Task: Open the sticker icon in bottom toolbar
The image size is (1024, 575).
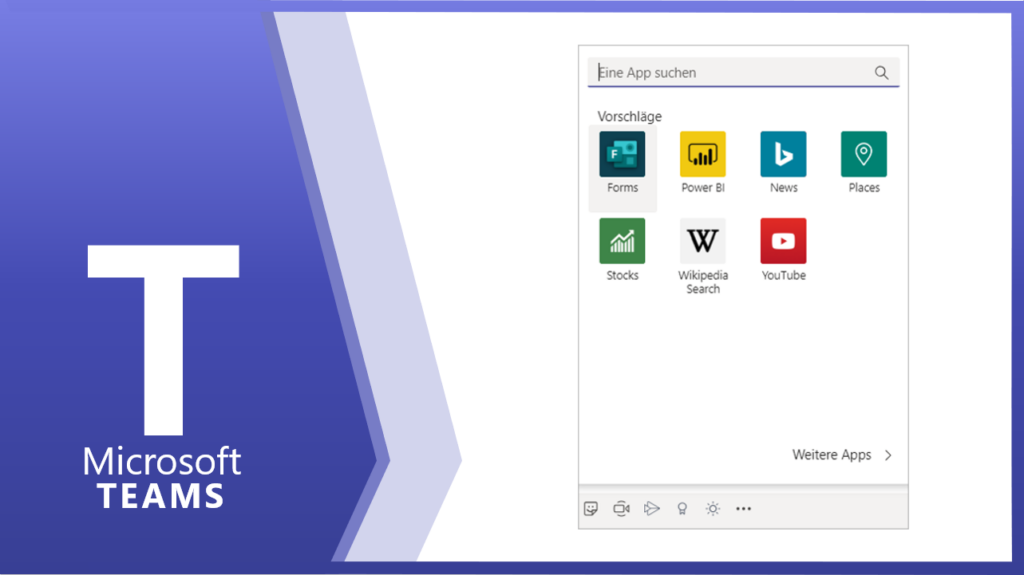Action: pyautogui.click(x=591, y=508)
